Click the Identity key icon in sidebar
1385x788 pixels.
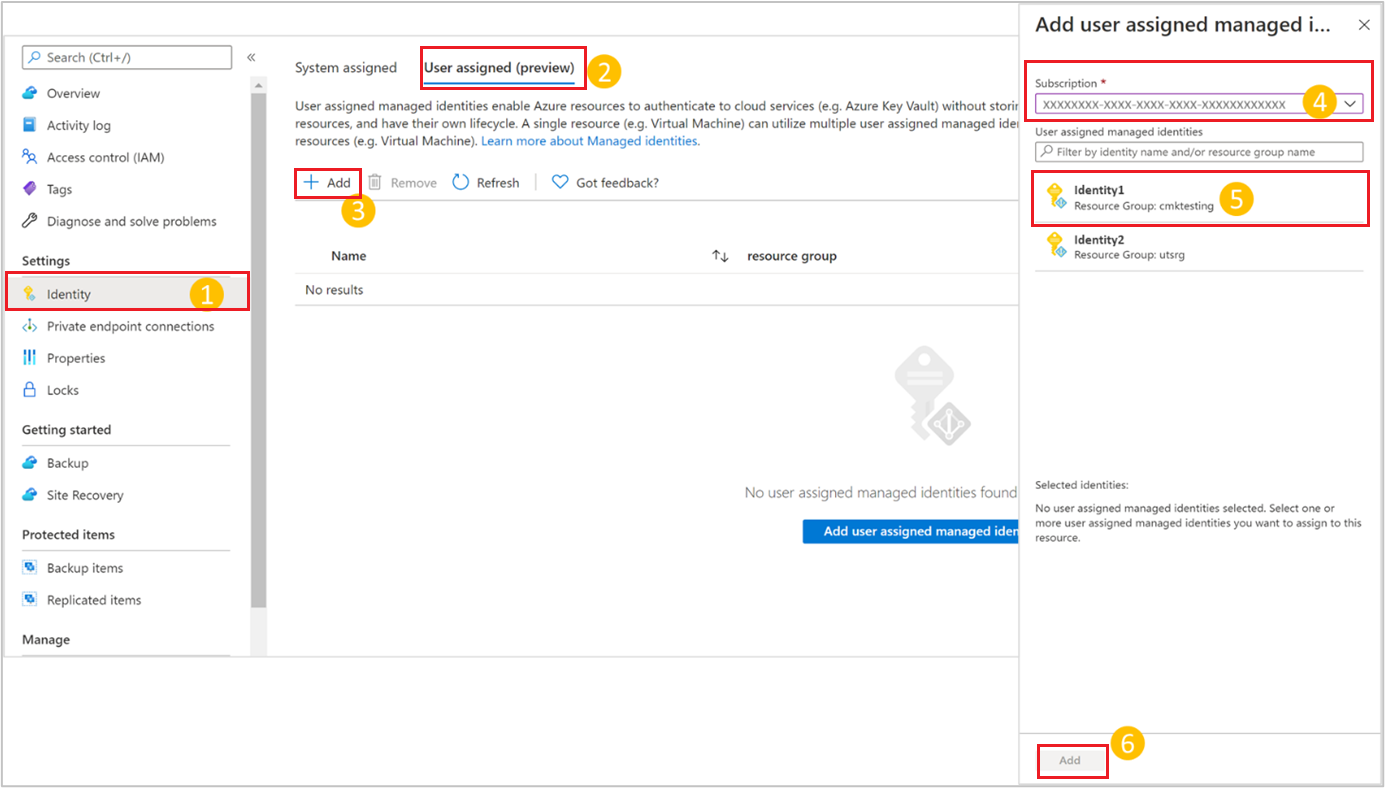(29, 294)
